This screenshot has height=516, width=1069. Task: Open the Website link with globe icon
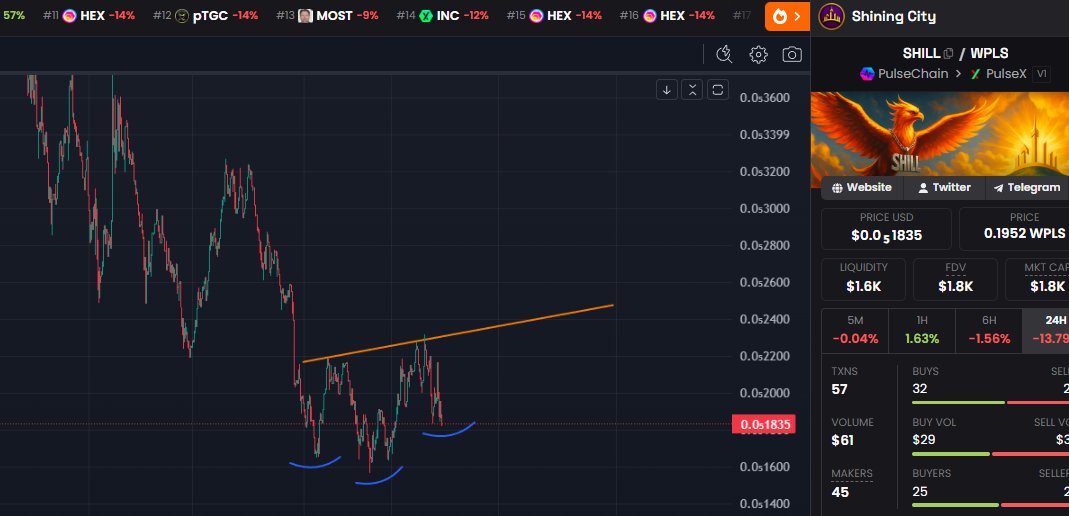tap(862, 187)
